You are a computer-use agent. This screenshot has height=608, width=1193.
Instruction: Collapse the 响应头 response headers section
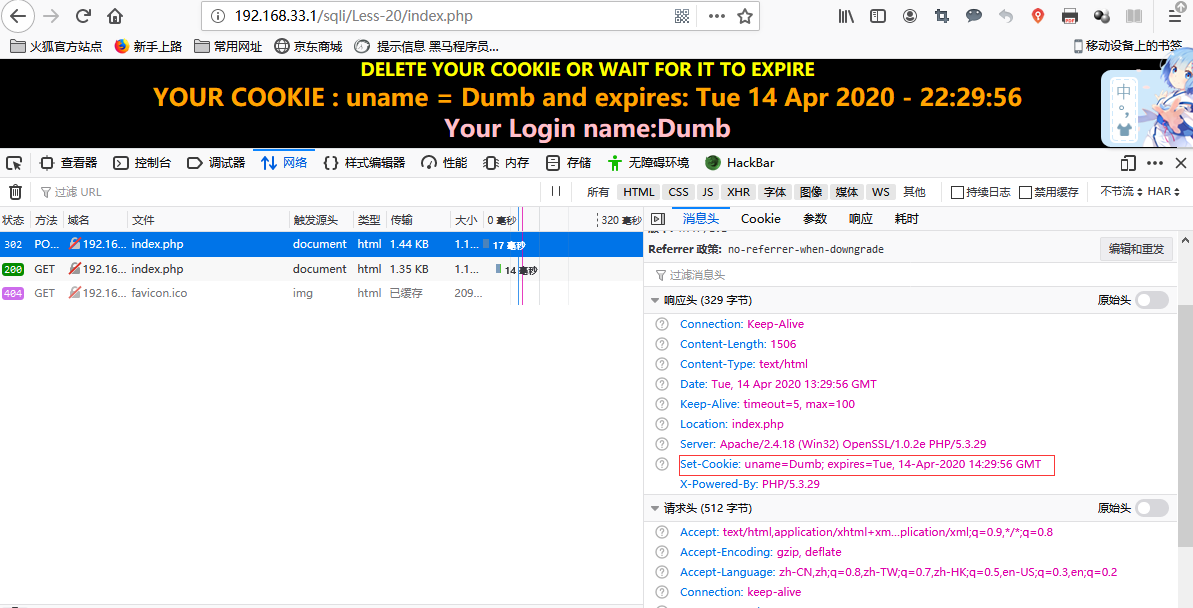pyautogui.click(x=652, y=299)
